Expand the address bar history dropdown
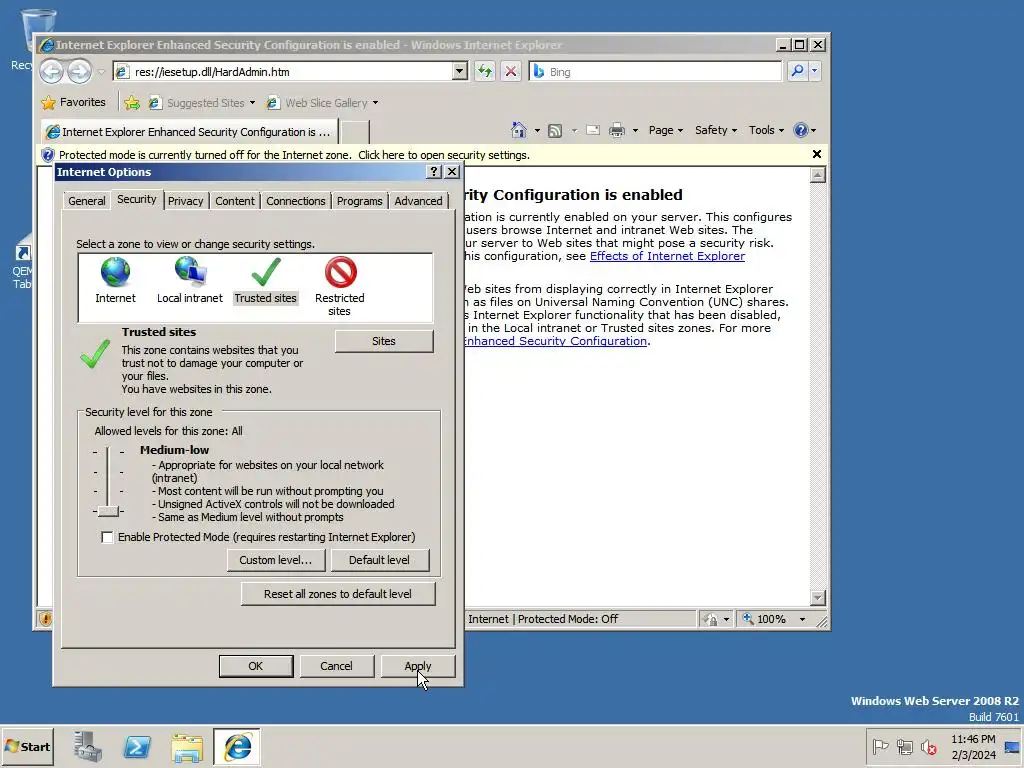The width and height of the screenshot is (1024, 768). [x=460, y=71]
